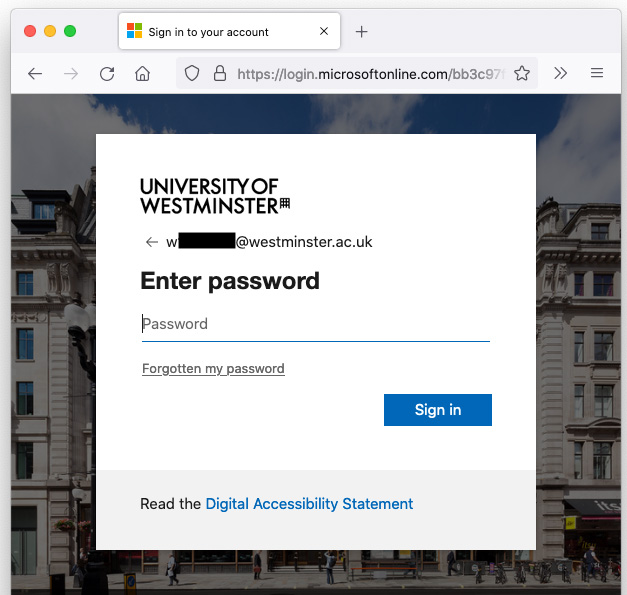
Task: Open the Firefox hamburger menu
Action: [x=597, y=73]
